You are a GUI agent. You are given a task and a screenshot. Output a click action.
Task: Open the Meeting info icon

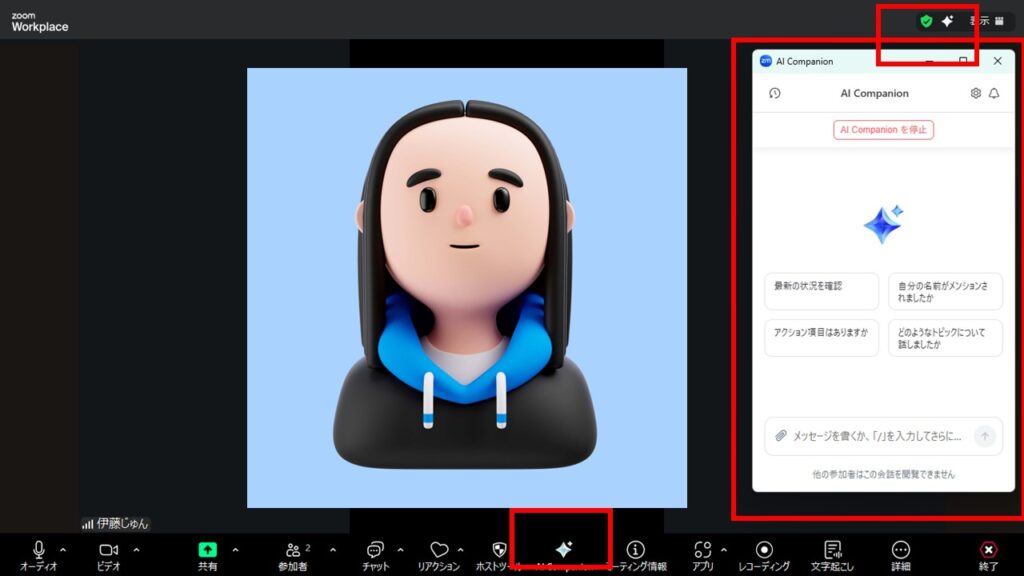coord(635,550)
